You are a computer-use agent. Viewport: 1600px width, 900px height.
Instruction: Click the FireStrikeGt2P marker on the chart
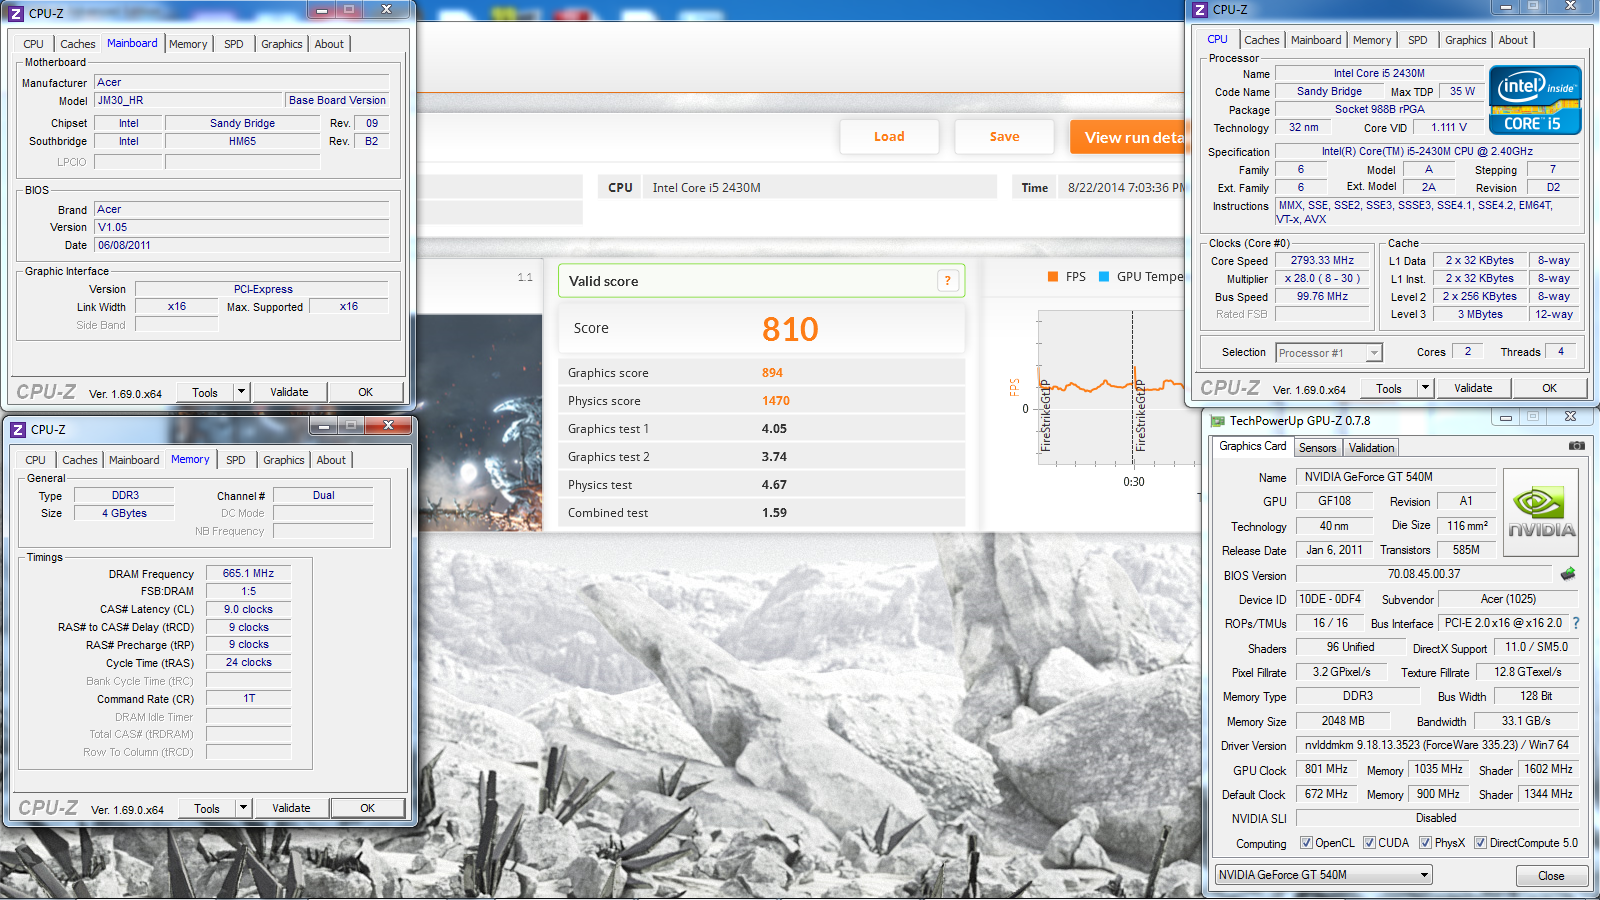[1139, 415]
